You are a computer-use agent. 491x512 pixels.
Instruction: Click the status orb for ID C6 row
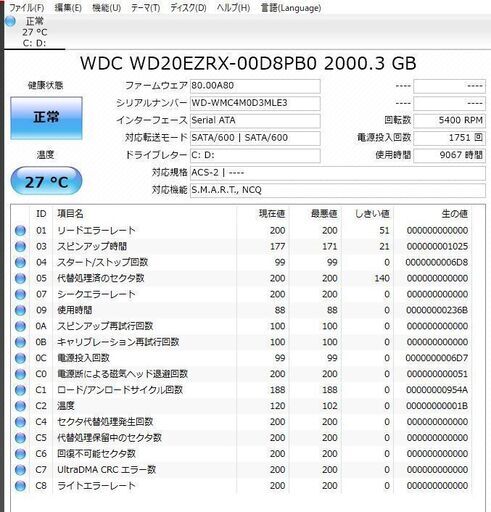click(x=20, y=454)
